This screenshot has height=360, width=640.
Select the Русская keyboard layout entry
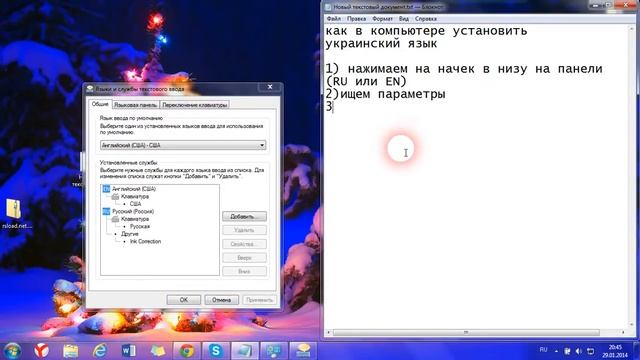[x=140, y=226]
